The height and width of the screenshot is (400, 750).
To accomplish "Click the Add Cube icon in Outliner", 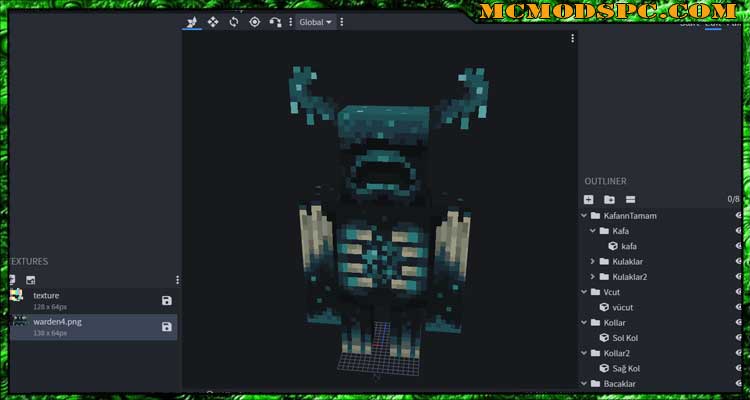I will click(x=588, y=200).
